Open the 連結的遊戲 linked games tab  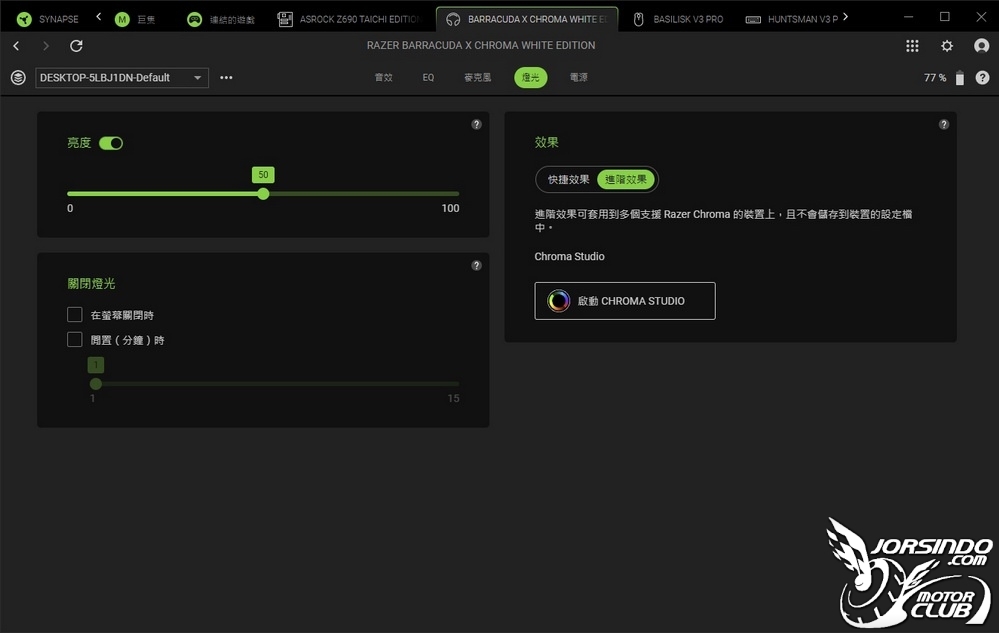[x=220, y=19]
